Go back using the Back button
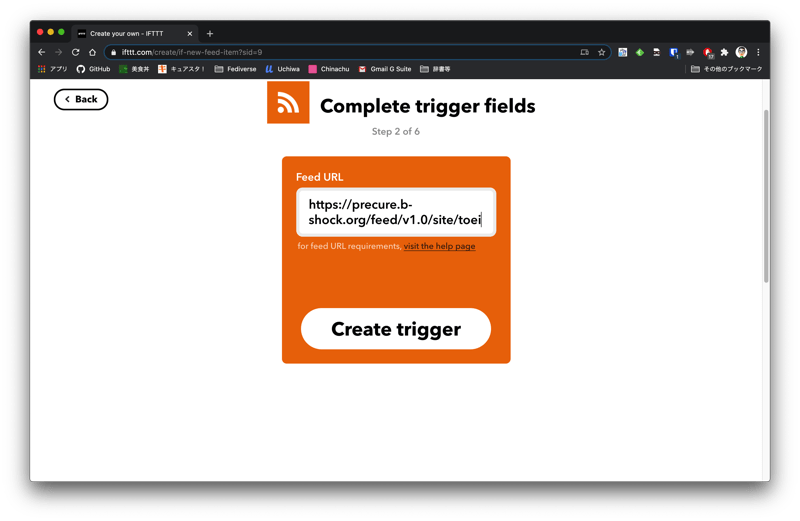Image resolution: width=800 pixels, height=521 pixels. (81, 99)
